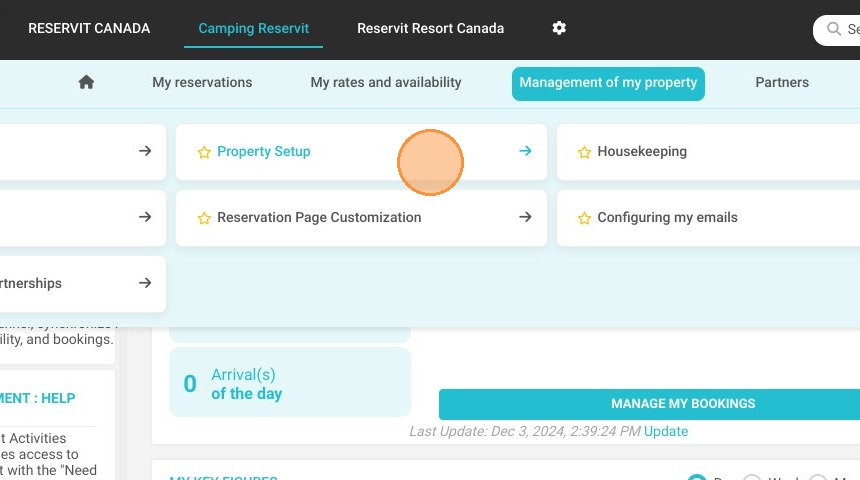Open the Property Setup link
This screenshot has height=480, width=860.
264,151
